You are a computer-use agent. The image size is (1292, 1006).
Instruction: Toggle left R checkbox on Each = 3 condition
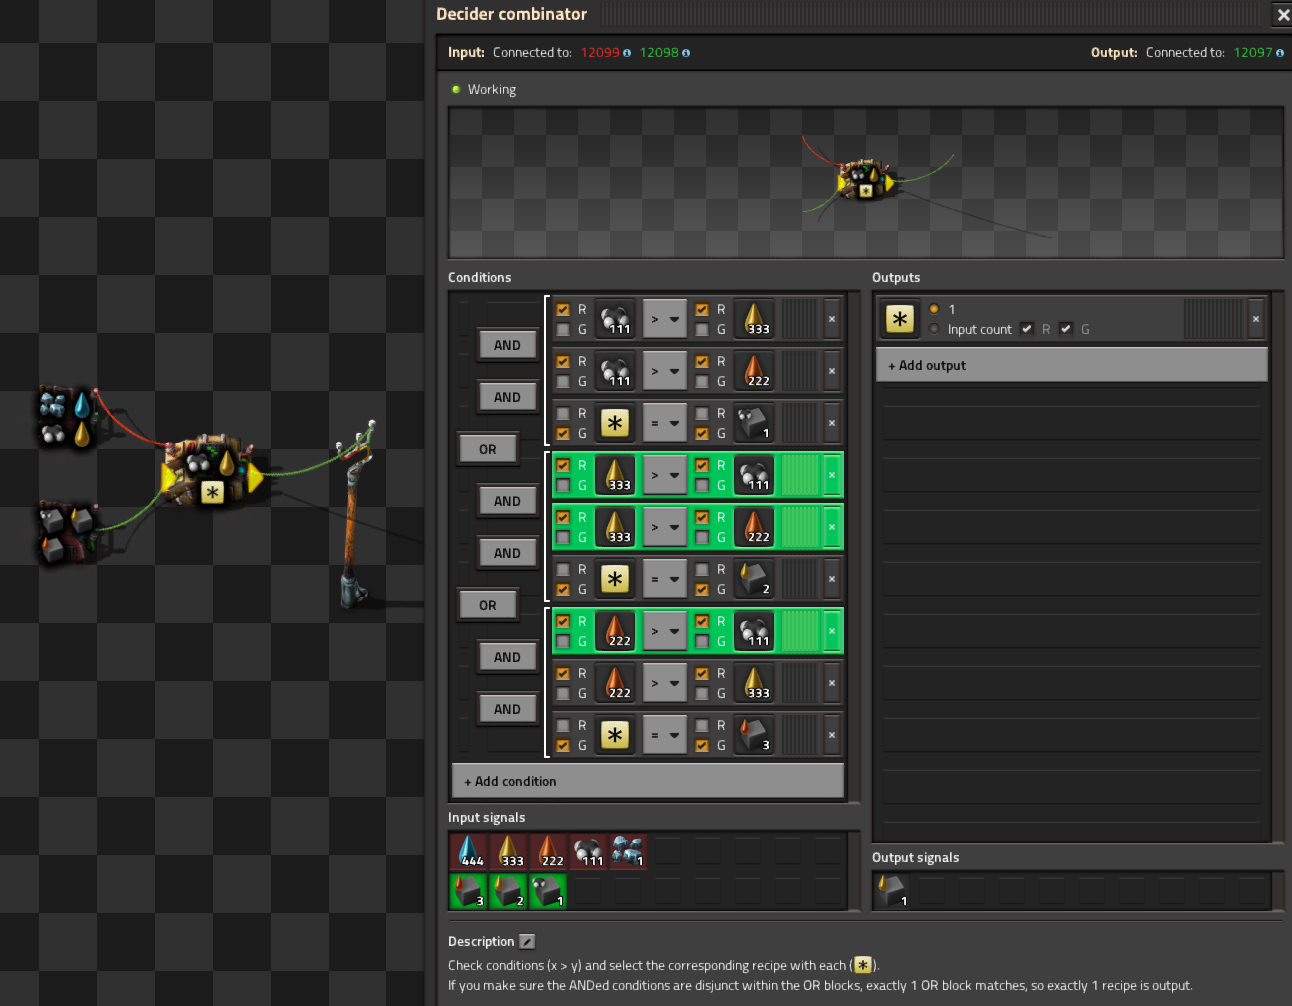[x=563, y=725]
